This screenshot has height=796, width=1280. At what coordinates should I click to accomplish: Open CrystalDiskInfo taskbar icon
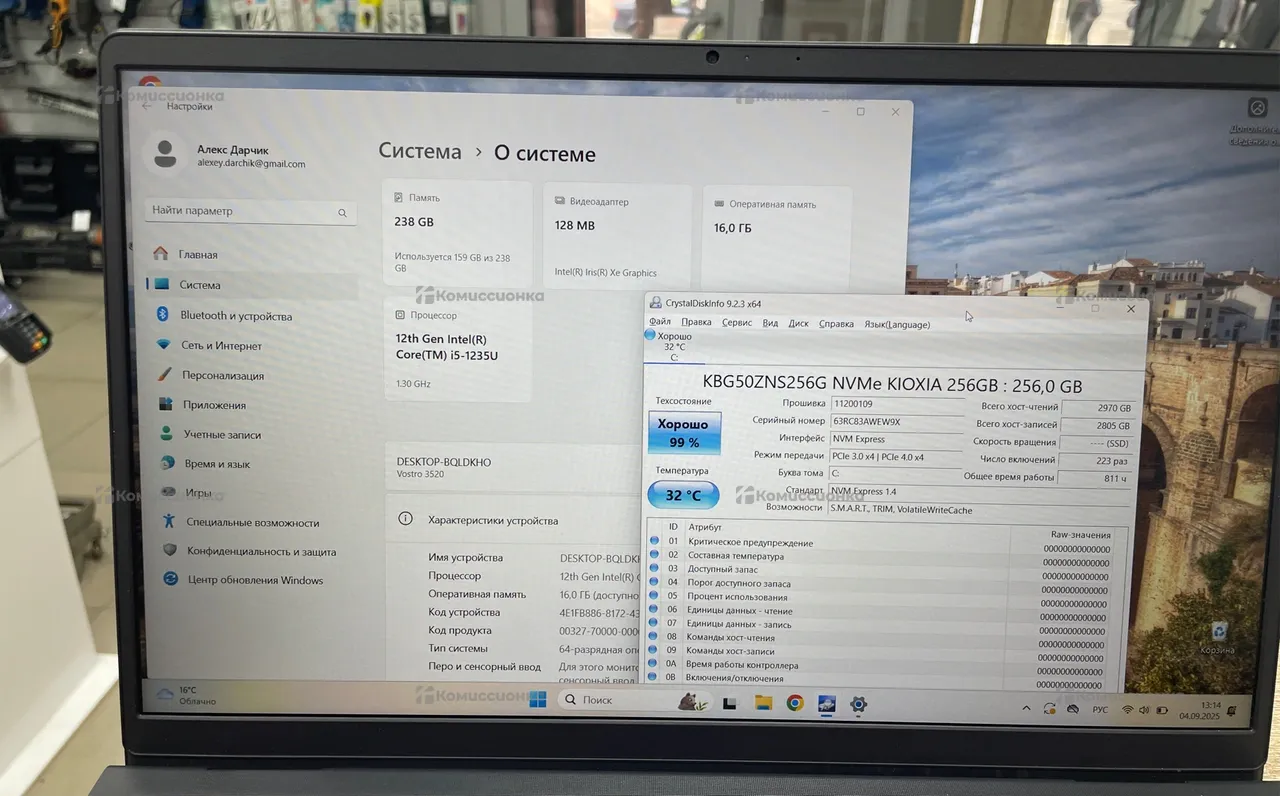[827, 704]
